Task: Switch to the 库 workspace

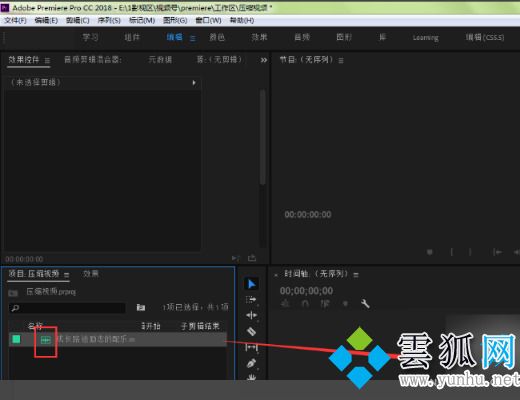Action: [x=383, y=37]
